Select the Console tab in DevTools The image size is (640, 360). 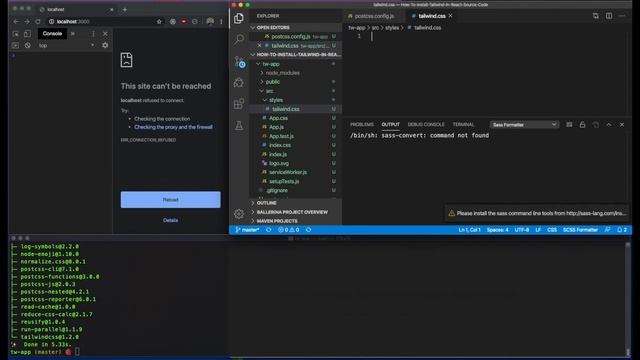[52, 34]
